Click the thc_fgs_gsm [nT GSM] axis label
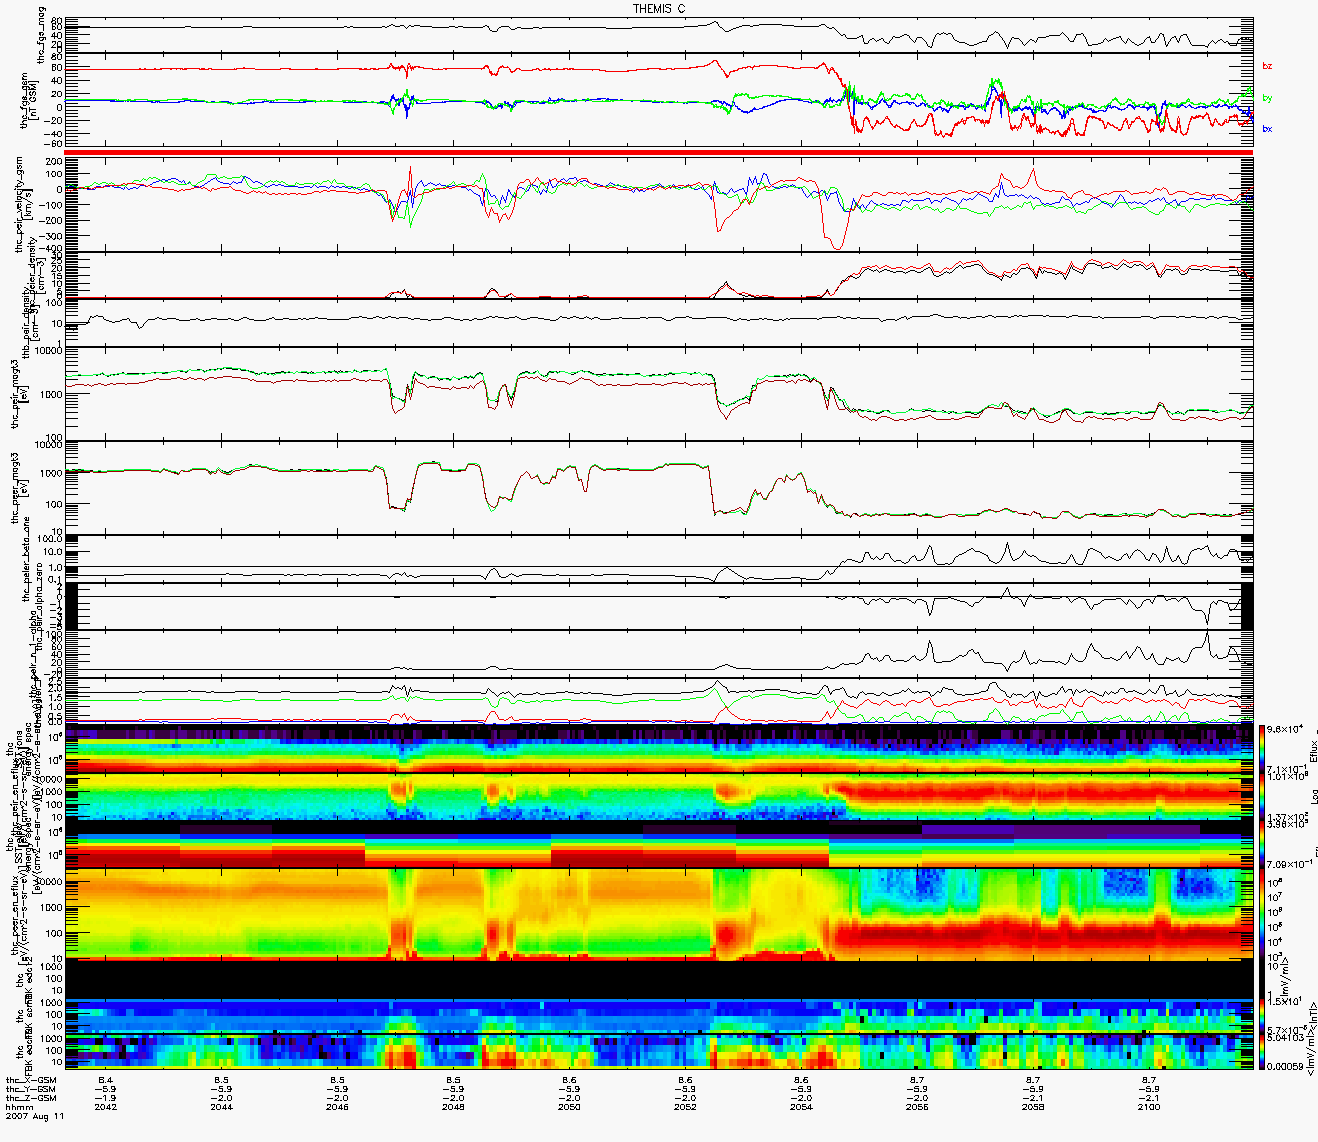 (30, 102)
